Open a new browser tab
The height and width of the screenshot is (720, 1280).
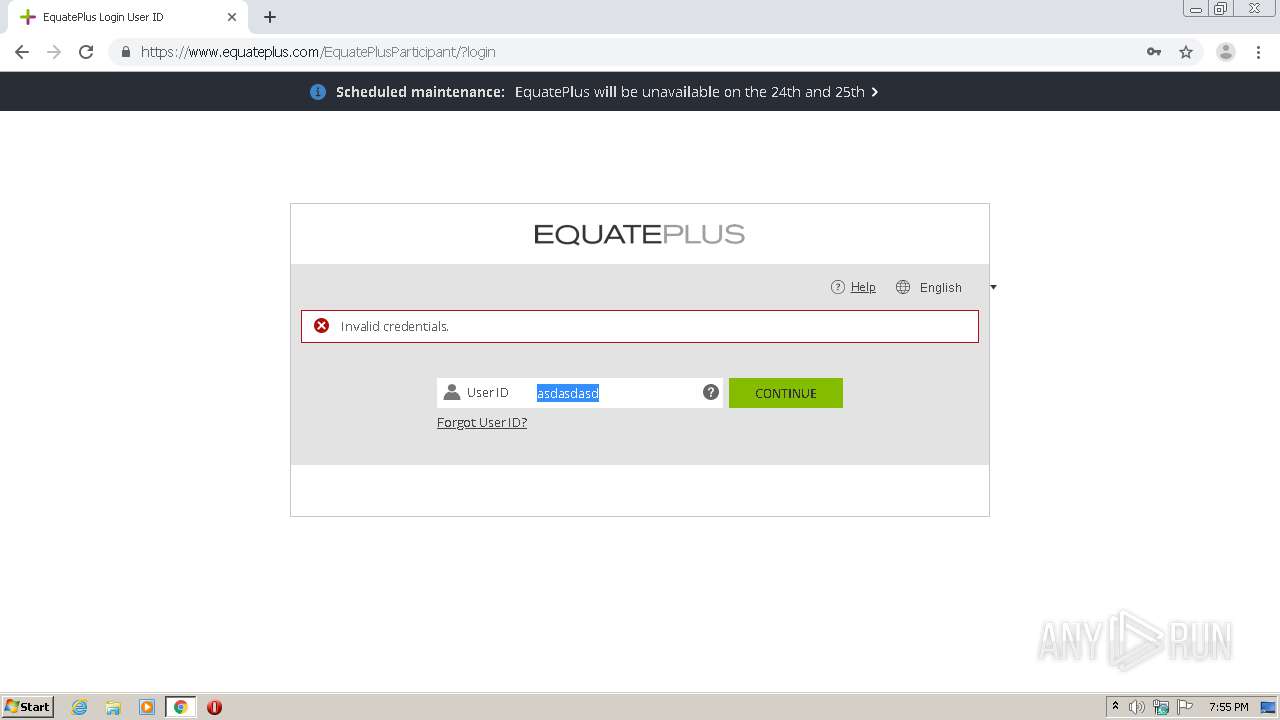(x=270, y=17)
